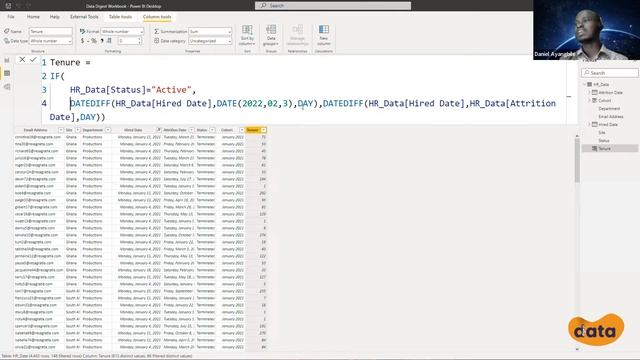Edit the column Name field
Viewport: 640px width, 360px height.
(x=51, y=31)
